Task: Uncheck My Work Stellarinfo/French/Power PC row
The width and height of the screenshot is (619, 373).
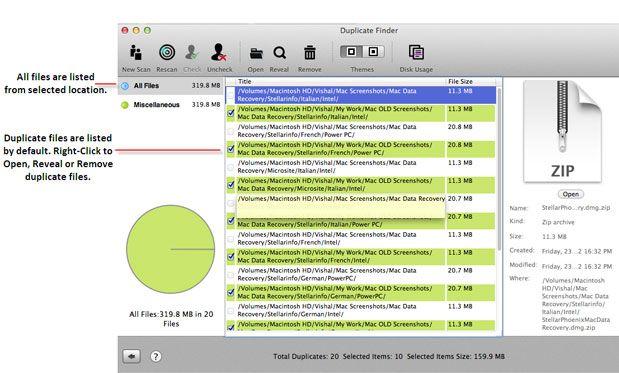Action: 231,149
